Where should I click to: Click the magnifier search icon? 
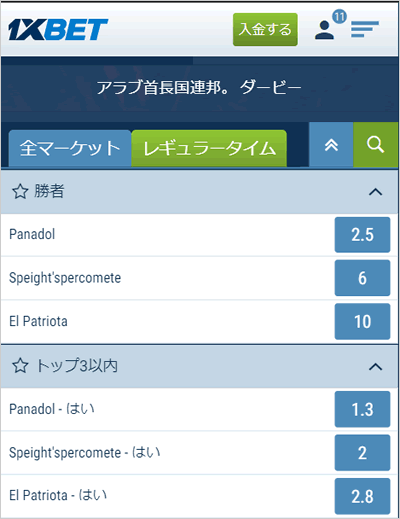click(376, 145)
